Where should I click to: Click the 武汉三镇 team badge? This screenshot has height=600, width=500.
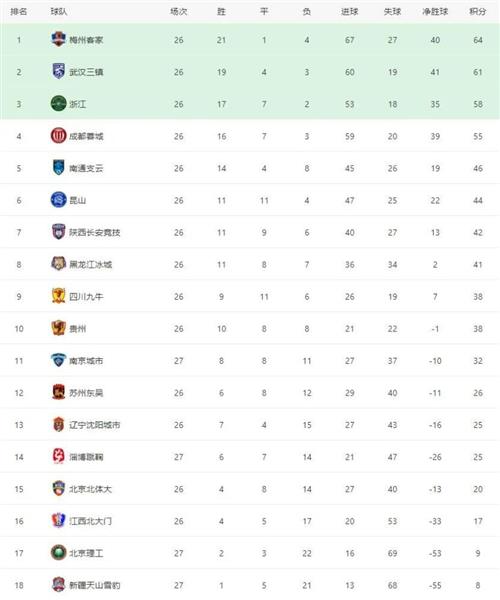coord(59,72)
